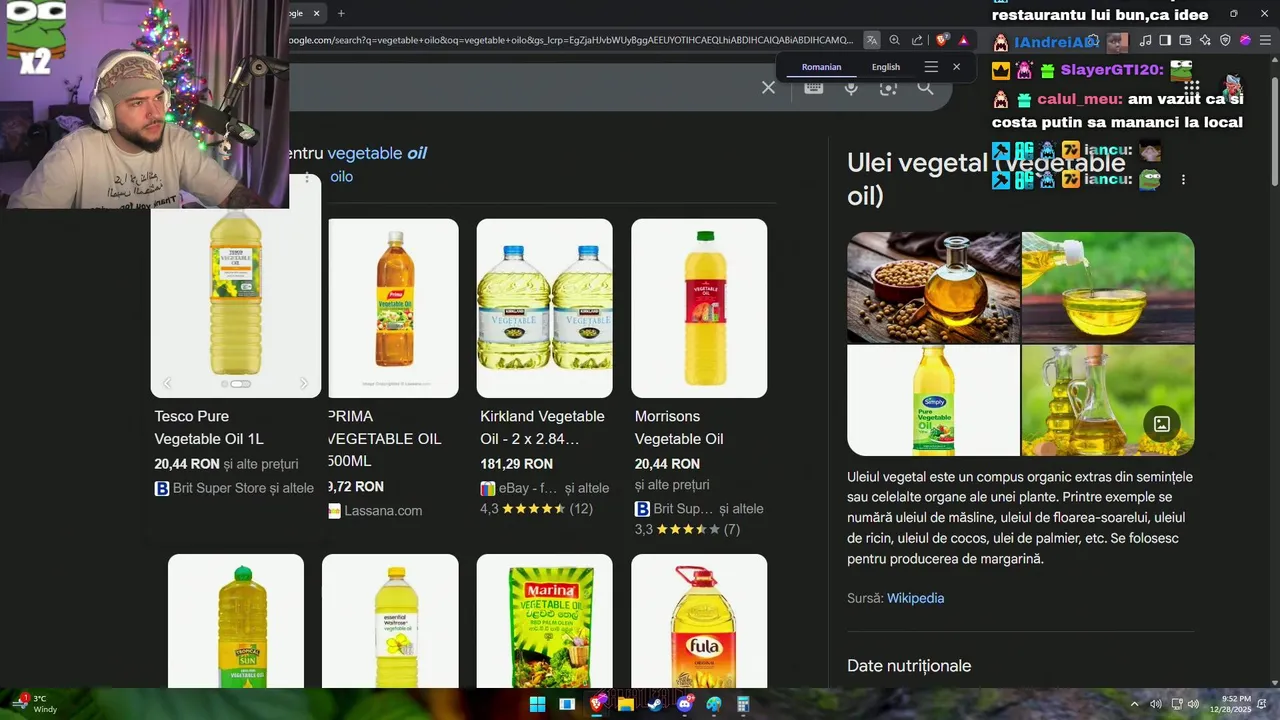Open the knowledge panel more options dots
This screenshot has width=1280, height=720.
pos(1183,180)
